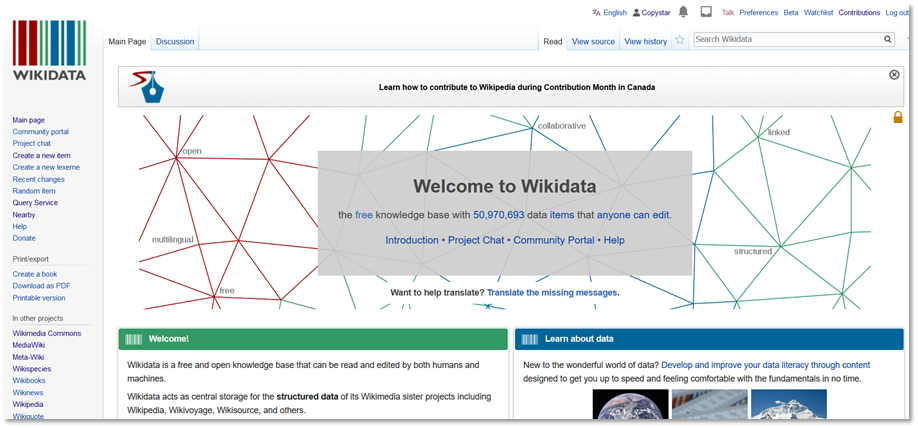Click Create a new item

[42, 156]
